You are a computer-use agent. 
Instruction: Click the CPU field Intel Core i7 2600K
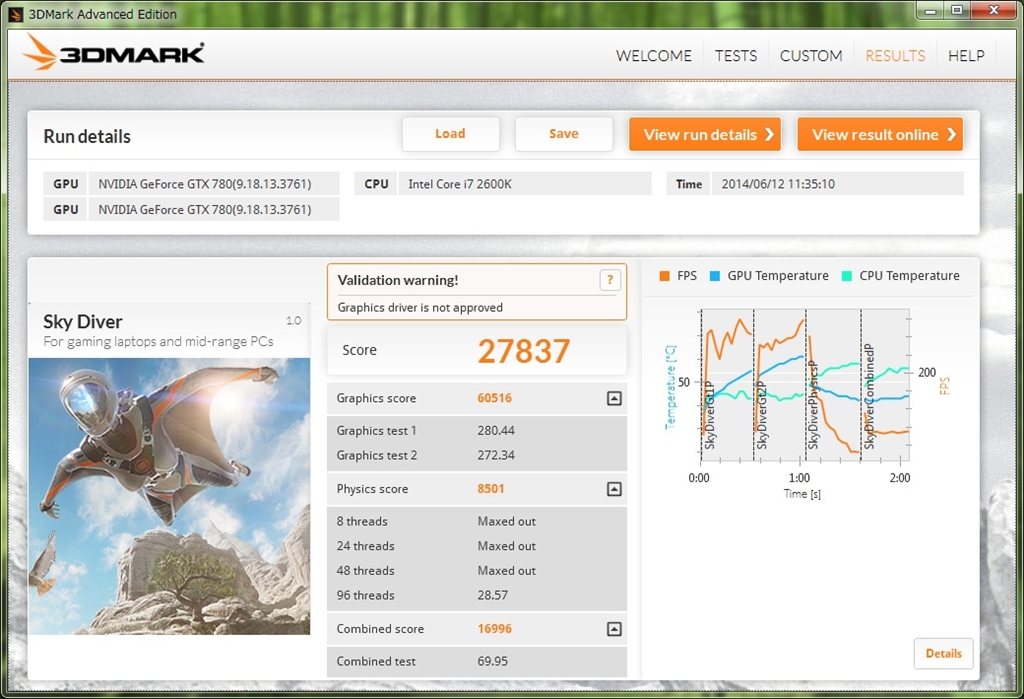coord(524,184)
